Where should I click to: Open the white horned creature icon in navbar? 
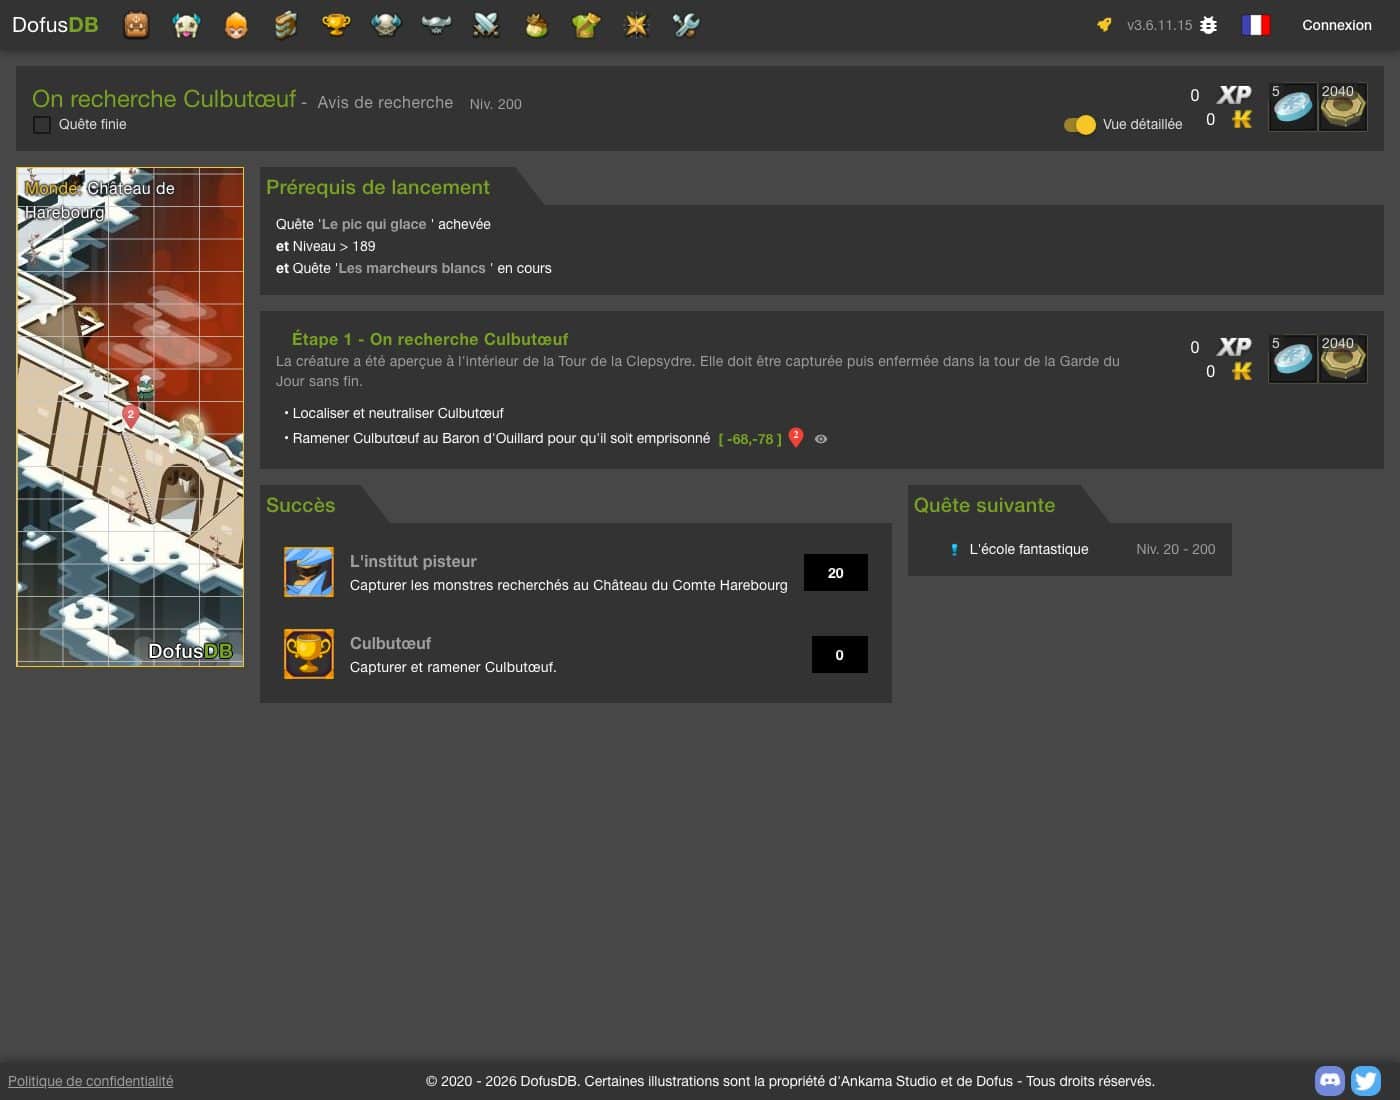[186, 25]
